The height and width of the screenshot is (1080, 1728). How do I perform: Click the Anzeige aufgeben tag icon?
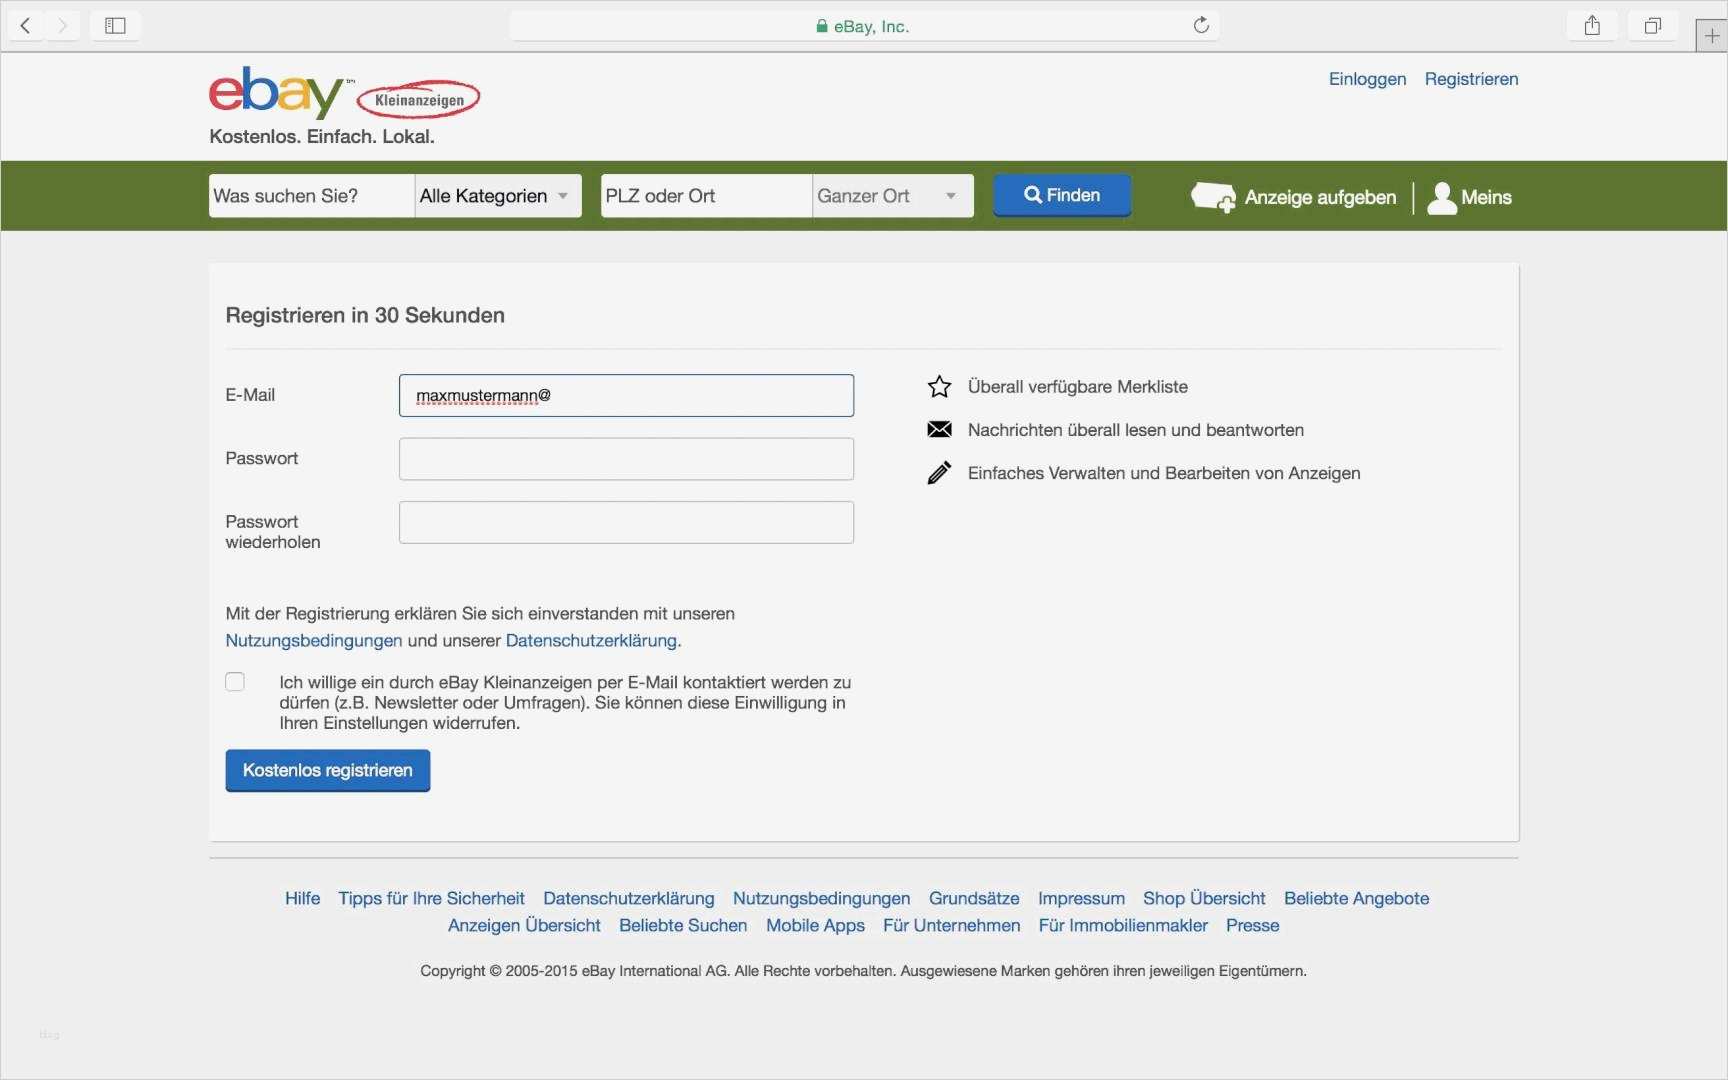point(1213,197)
